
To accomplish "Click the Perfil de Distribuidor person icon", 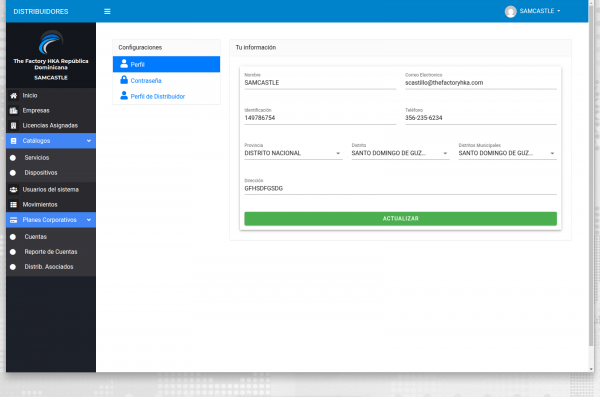I will coord(124,95).
